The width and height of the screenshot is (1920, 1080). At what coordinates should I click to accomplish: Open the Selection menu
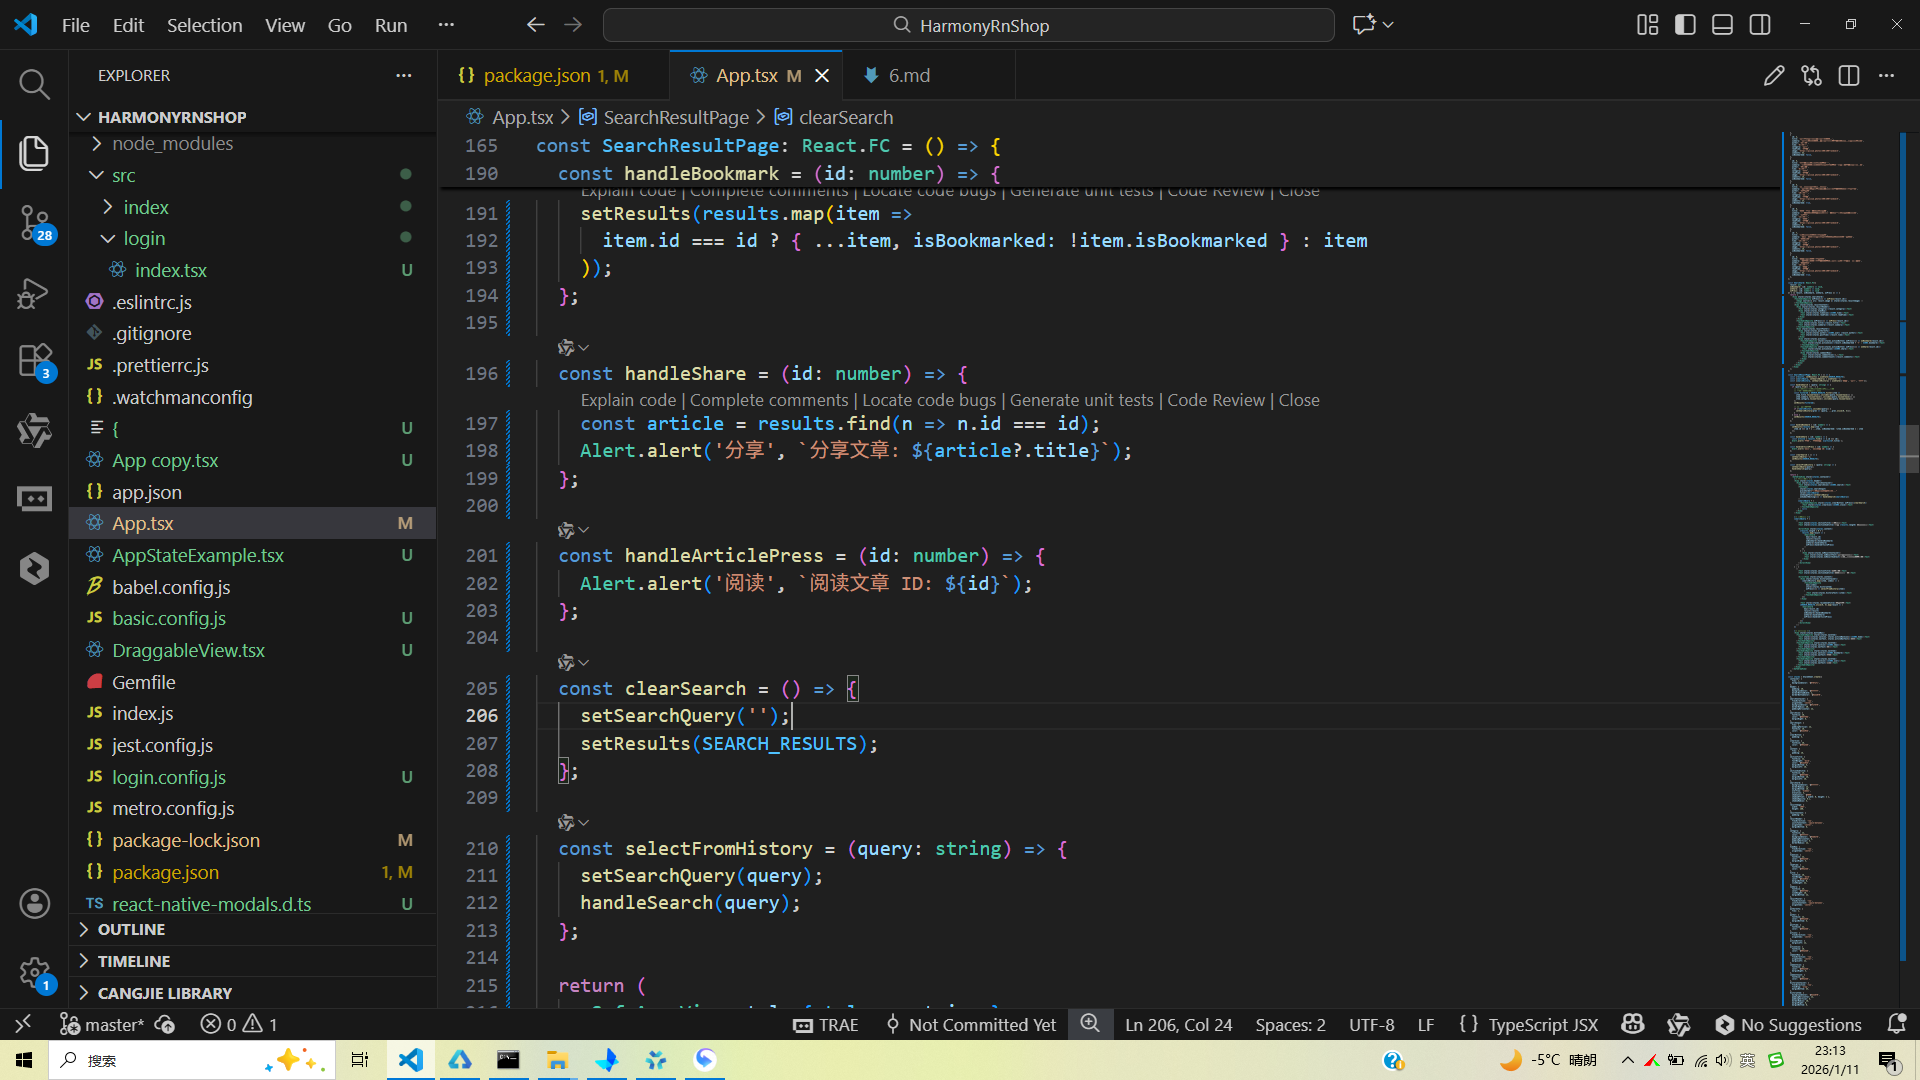(204, 25)
